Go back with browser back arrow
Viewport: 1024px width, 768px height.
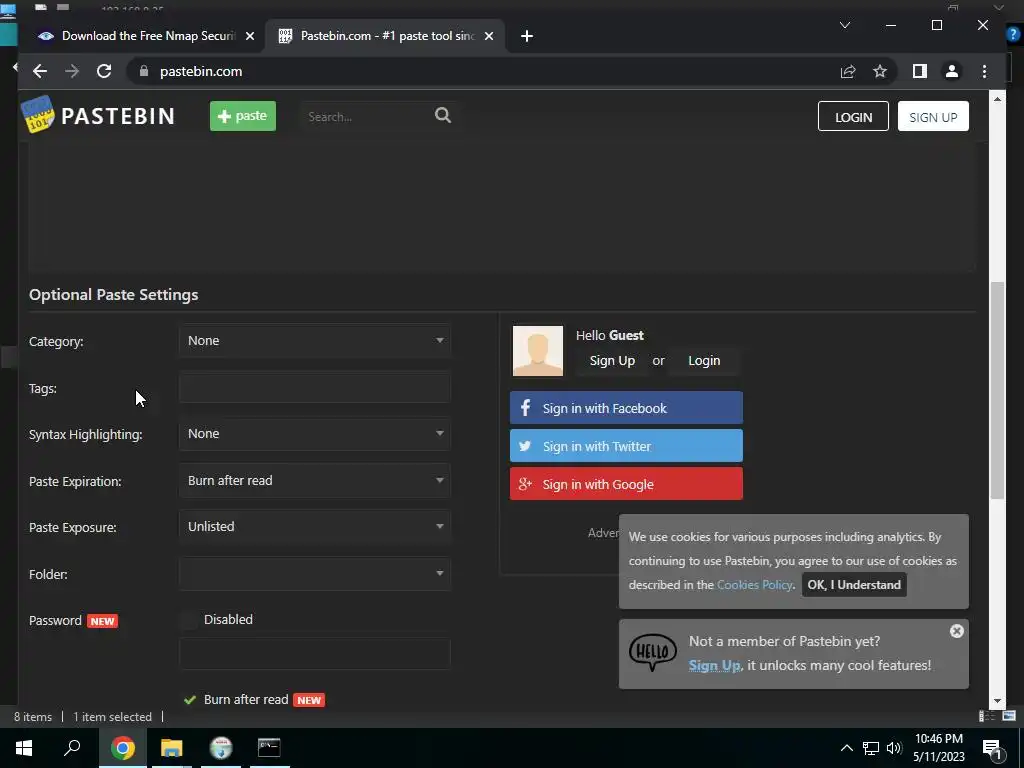40,71
